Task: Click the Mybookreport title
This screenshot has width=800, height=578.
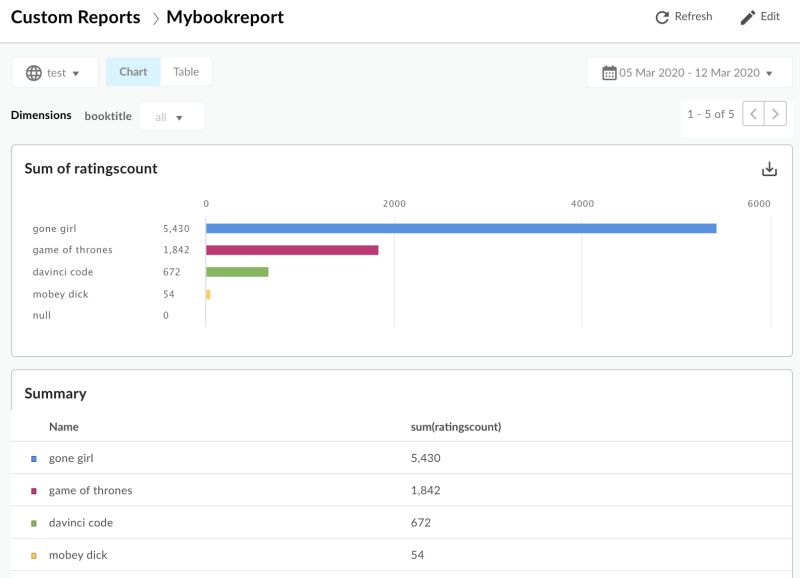Action: click(227, 17)
